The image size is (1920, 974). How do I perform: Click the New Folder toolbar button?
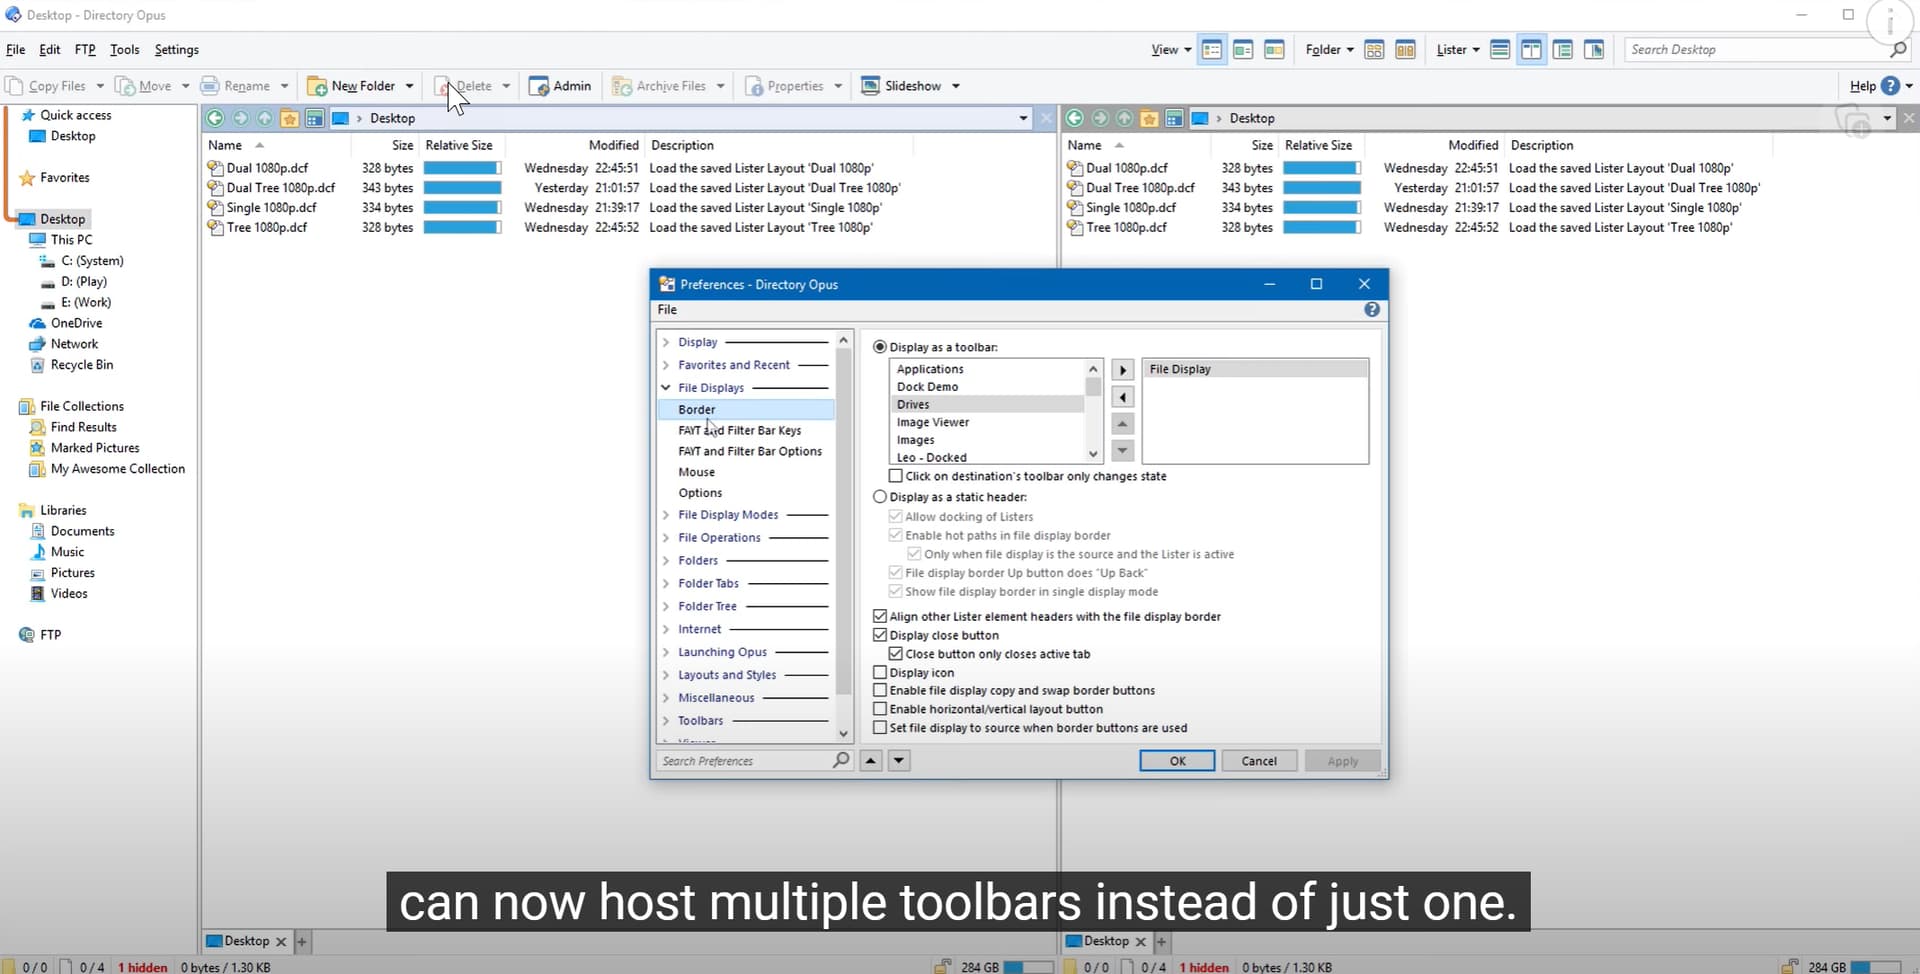tap(351, 86)
